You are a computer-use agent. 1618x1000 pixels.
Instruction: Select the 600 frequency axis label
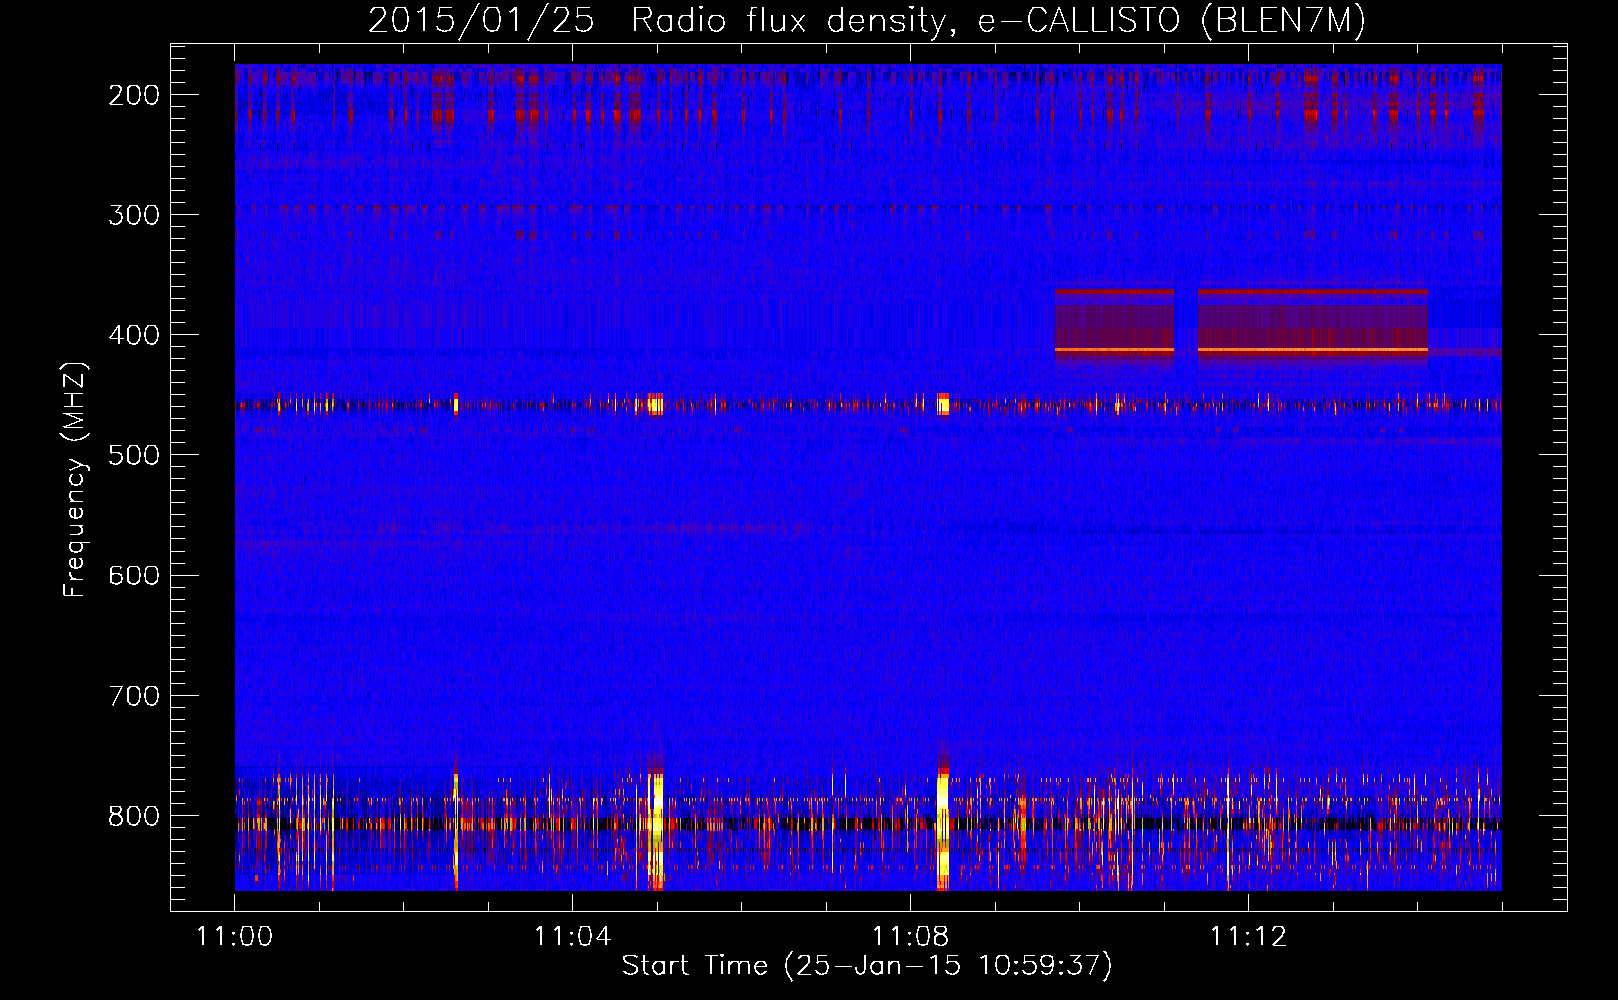134,575
